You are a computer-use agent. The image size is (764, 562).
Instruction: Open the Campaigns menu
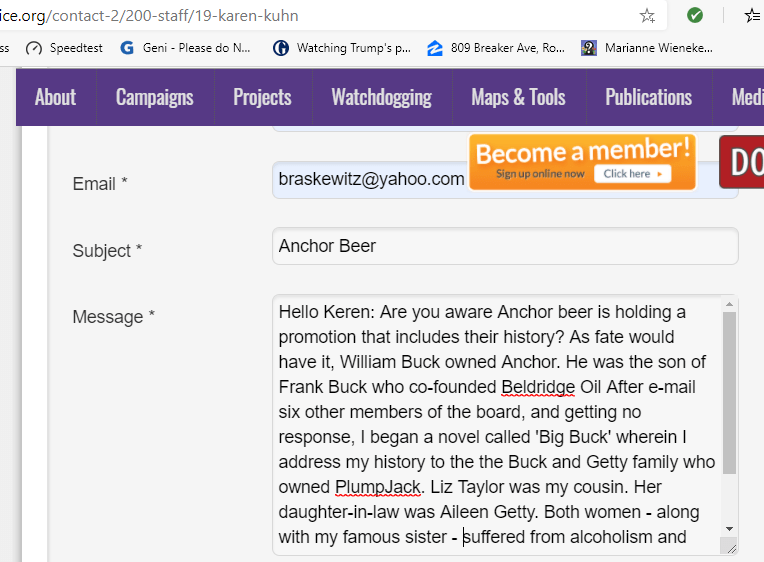tap(154, 97)
